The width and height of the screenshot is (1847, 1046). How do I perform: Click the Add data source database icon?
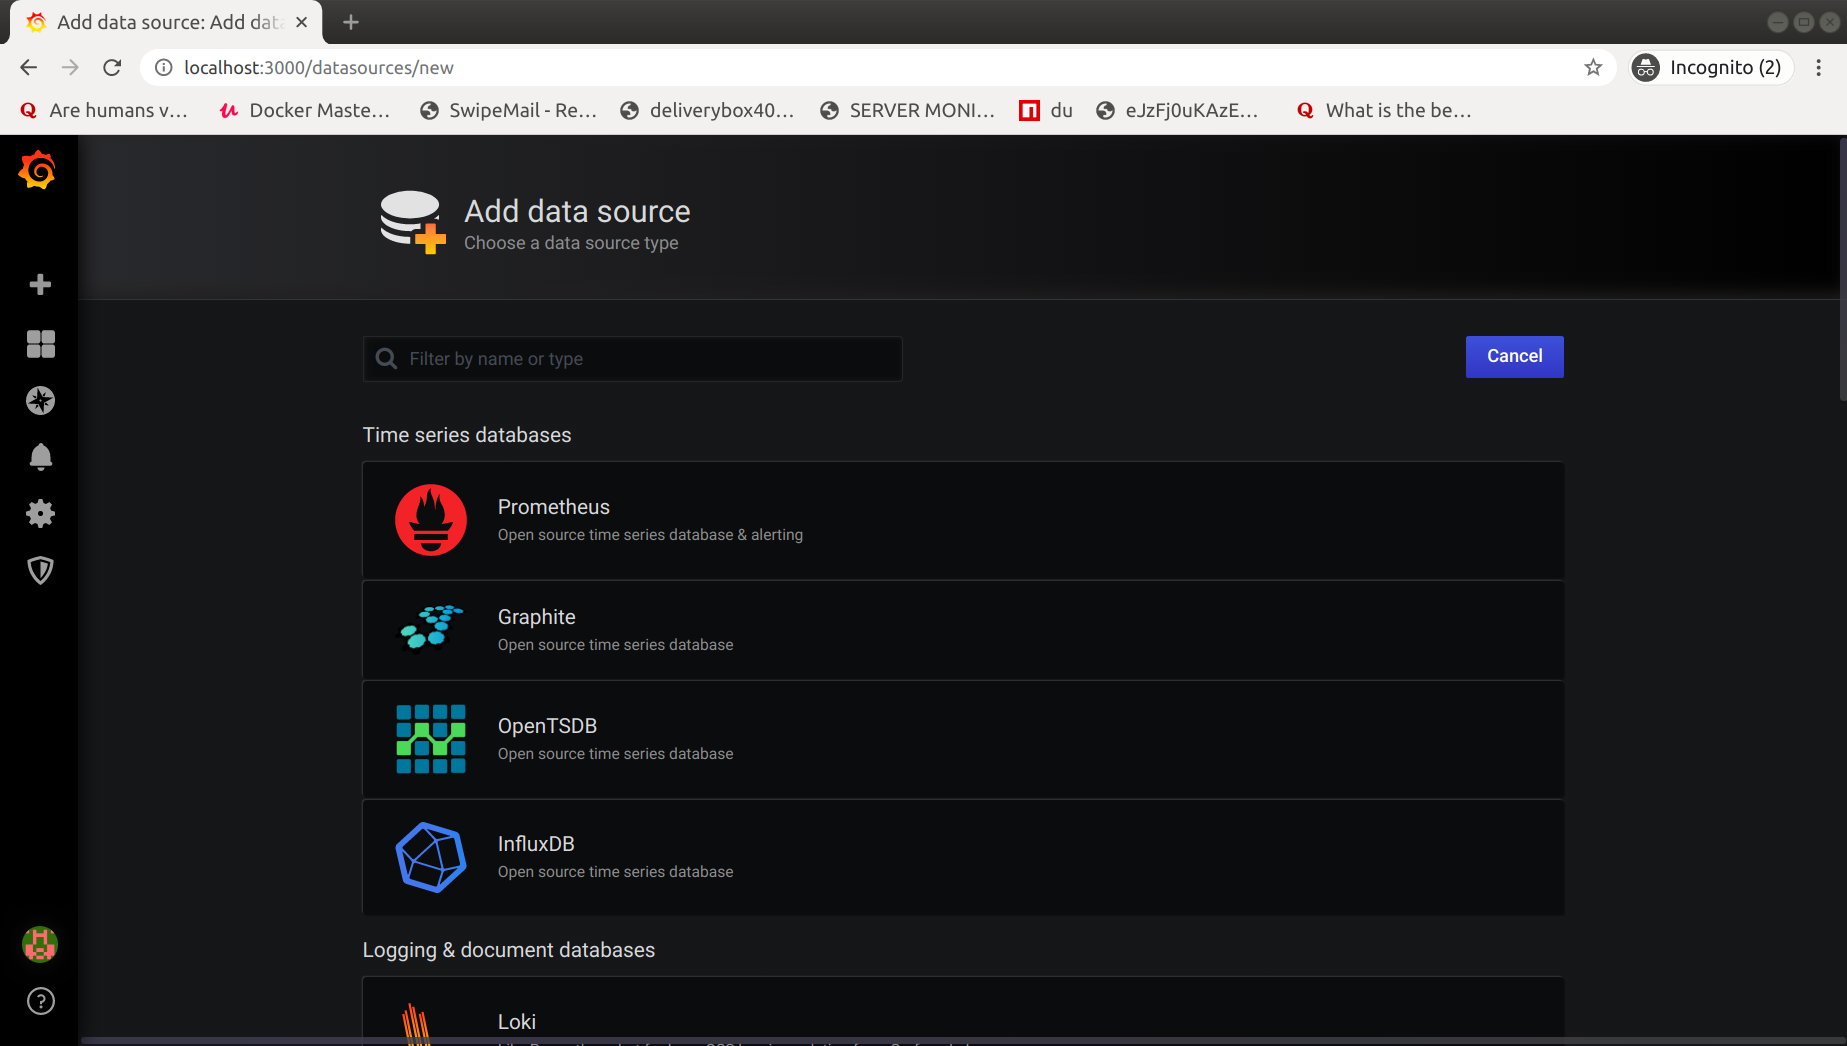pyautogui.click(x=412, y=222)
